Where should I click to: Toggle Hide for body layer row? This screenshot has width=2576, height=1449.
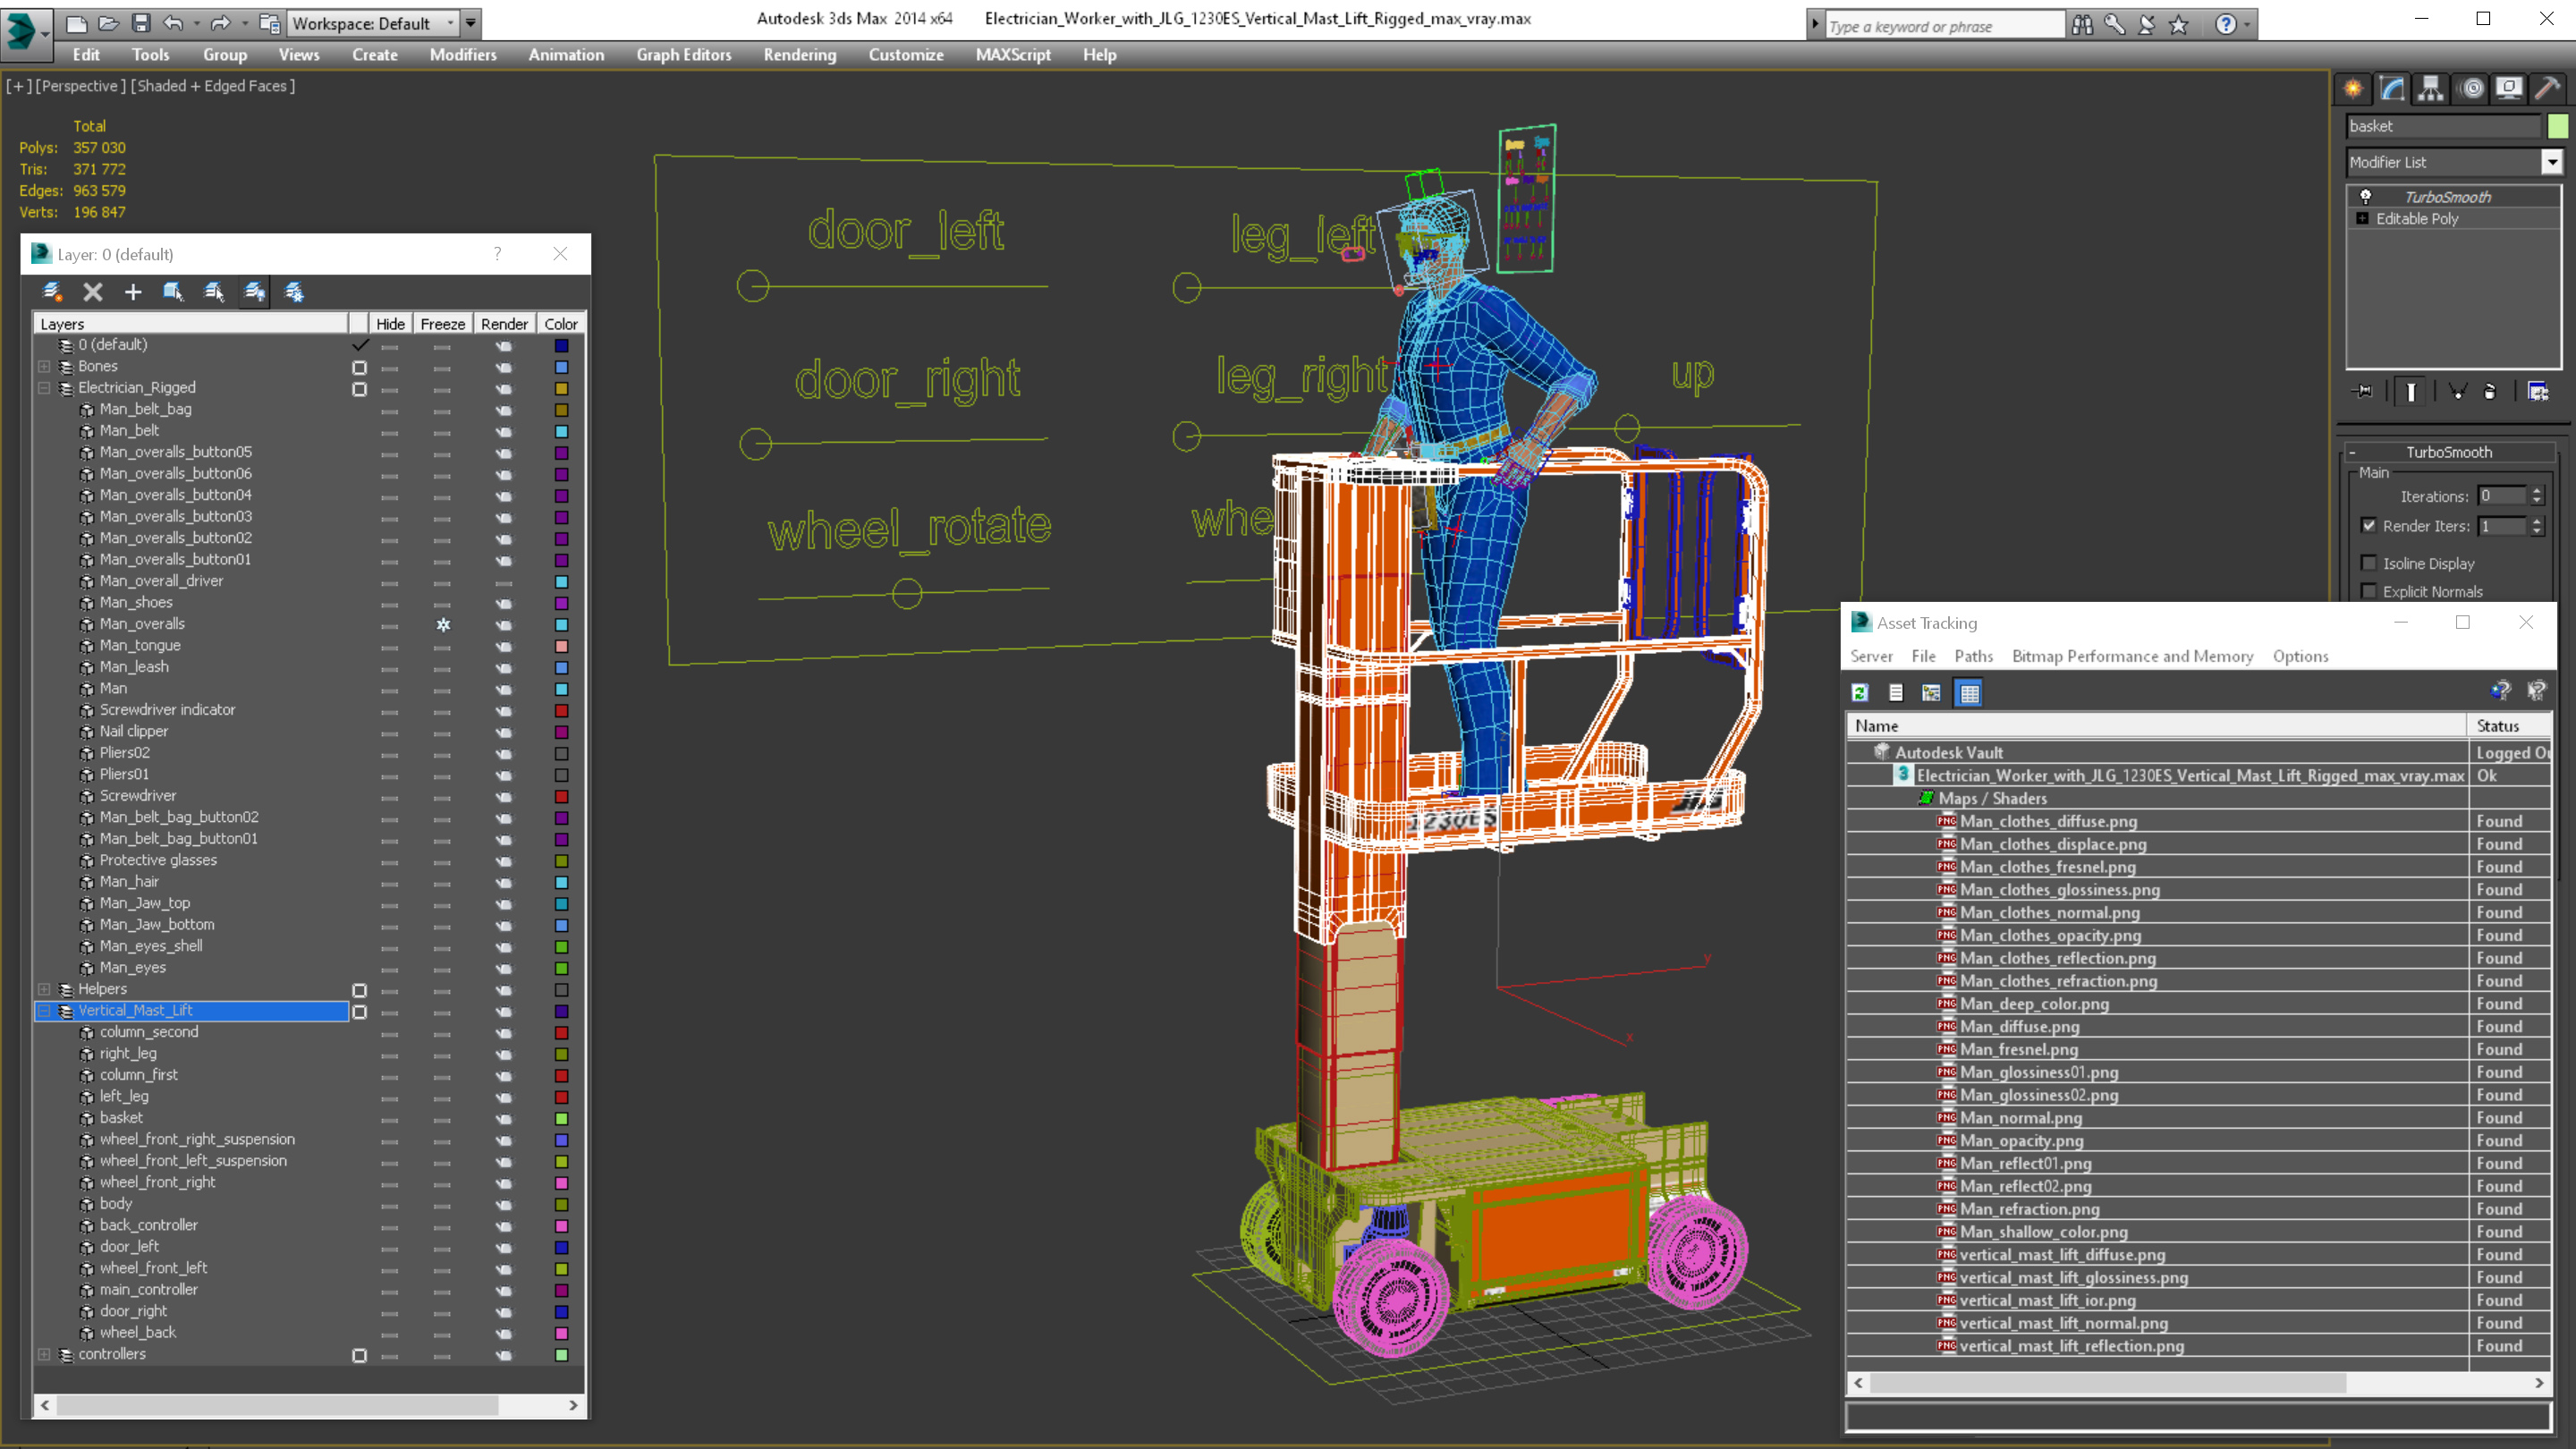click(x=390, y=1204)
